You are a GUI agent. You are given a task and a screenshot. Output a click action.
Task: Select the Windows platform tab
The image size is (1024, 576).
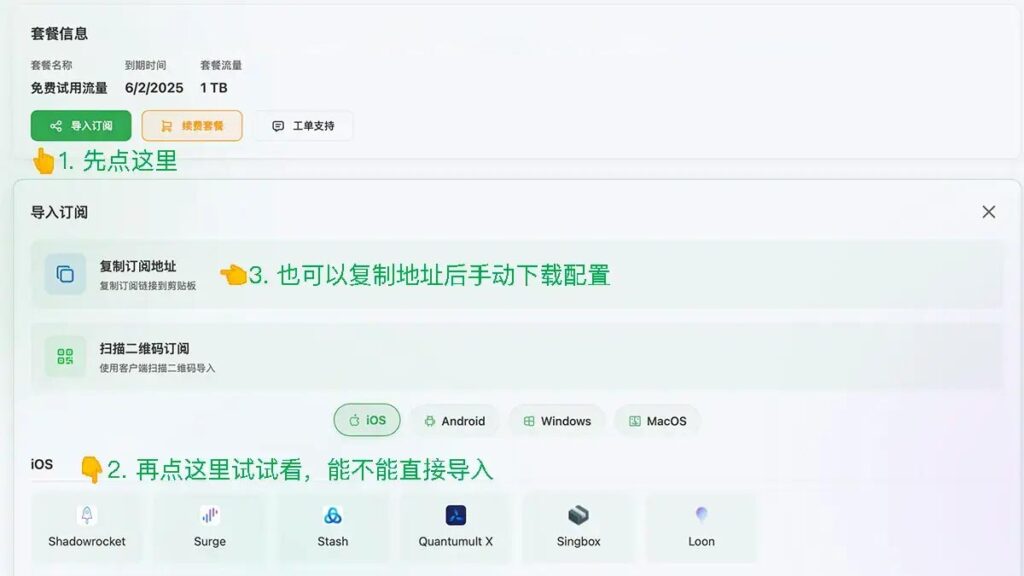557,421
